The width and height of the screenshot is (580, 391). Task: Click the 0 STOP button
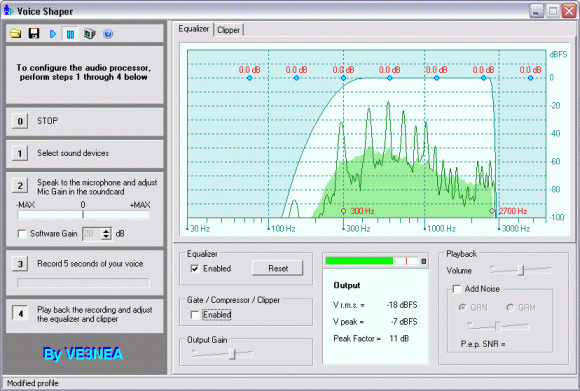(x=20, y=121)
